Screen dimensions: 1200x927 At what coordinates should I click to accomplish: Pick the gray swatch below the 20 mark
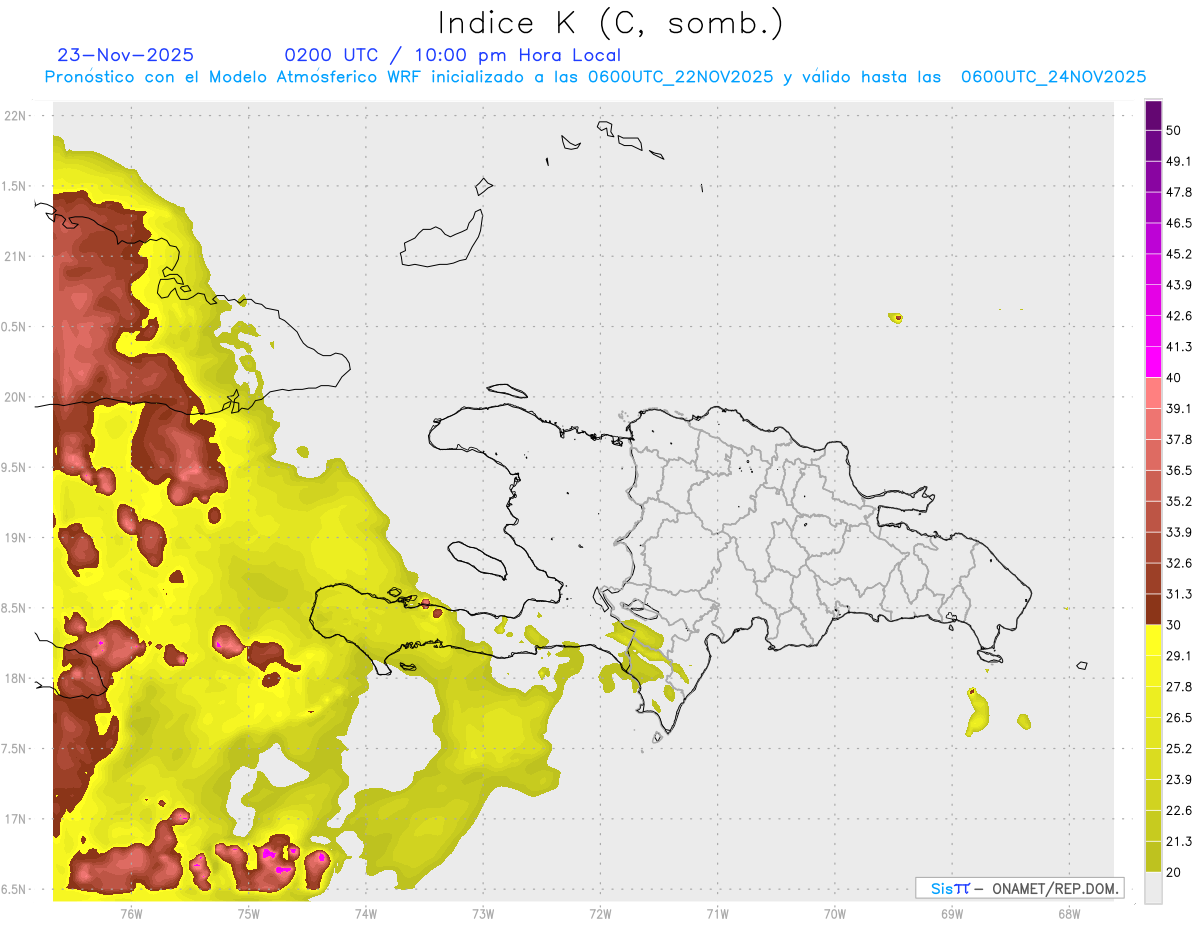[x=1153, y=888]
